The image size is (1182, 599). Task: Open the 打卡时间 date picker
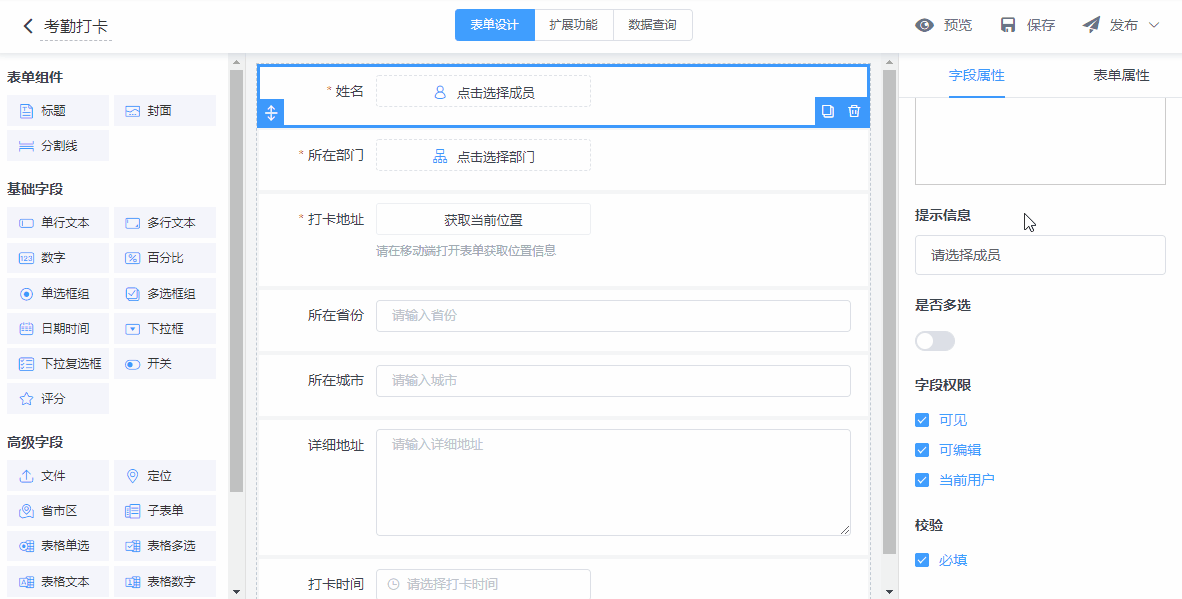pos(483,584)
